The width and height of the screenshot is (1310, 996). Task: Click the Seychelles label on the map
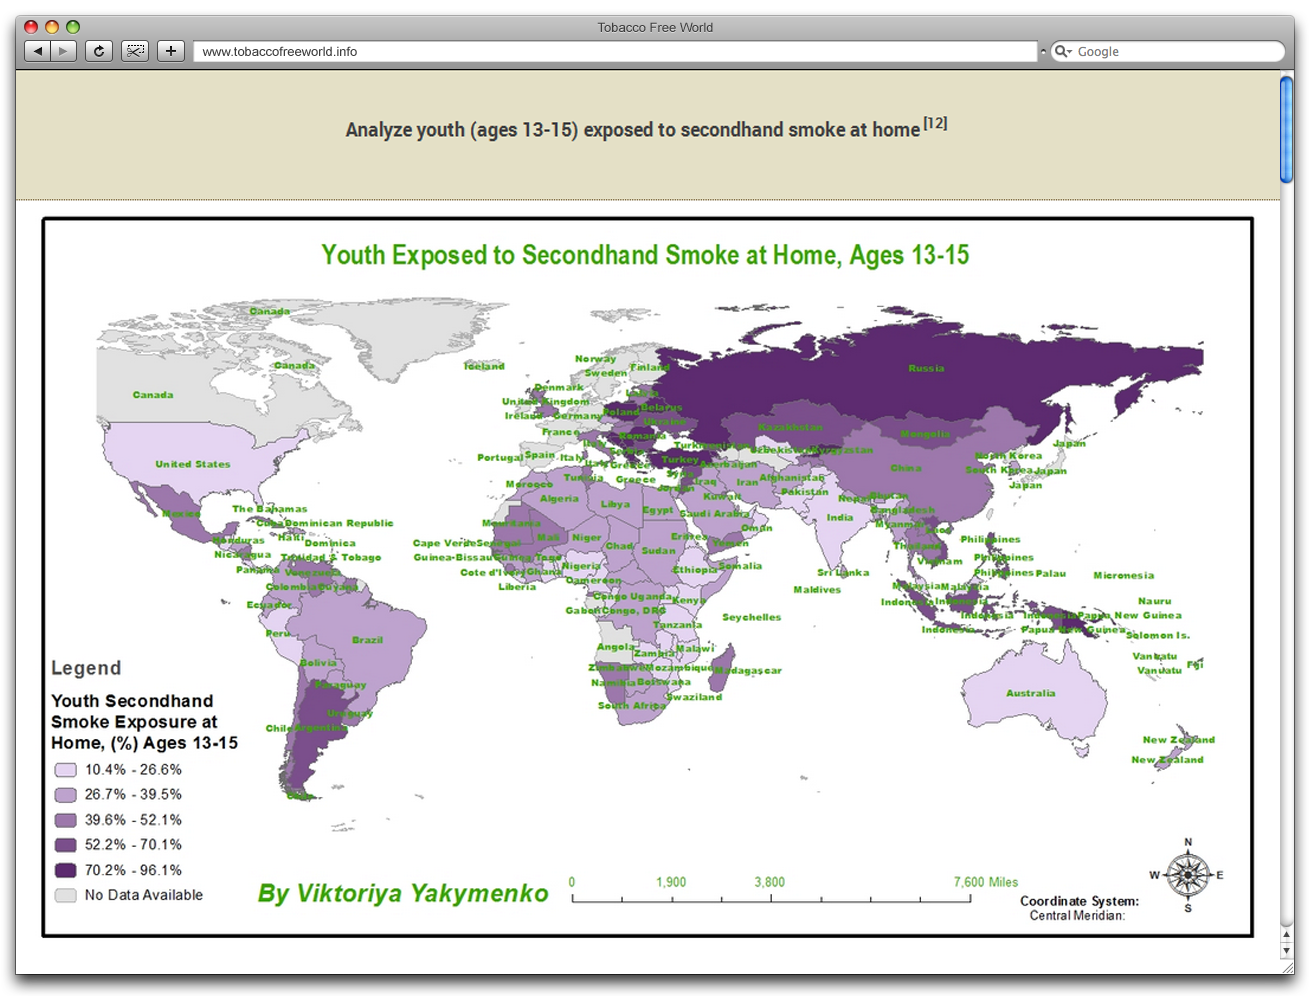[x=752, y=617]
